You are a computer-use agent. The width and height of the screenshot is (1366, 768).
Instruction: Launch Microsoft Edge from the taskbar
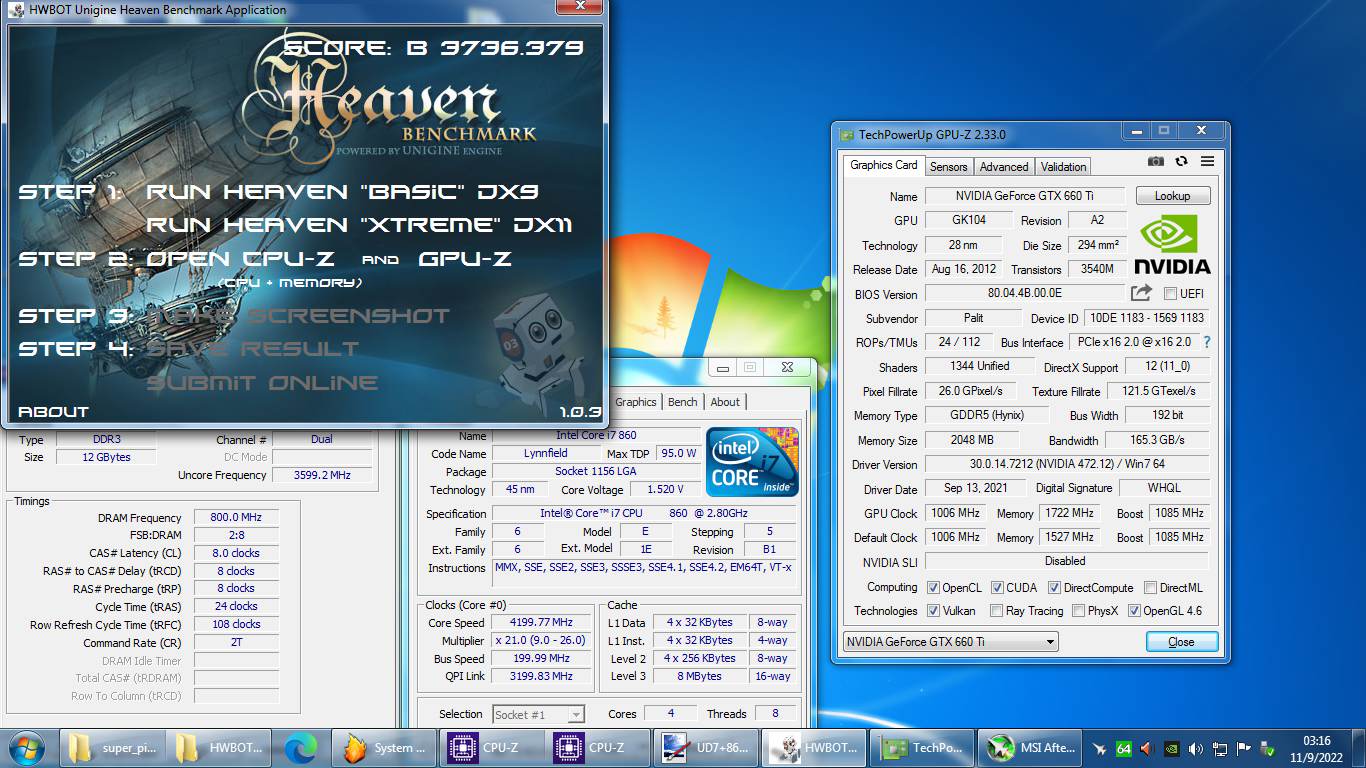point(300,747)
